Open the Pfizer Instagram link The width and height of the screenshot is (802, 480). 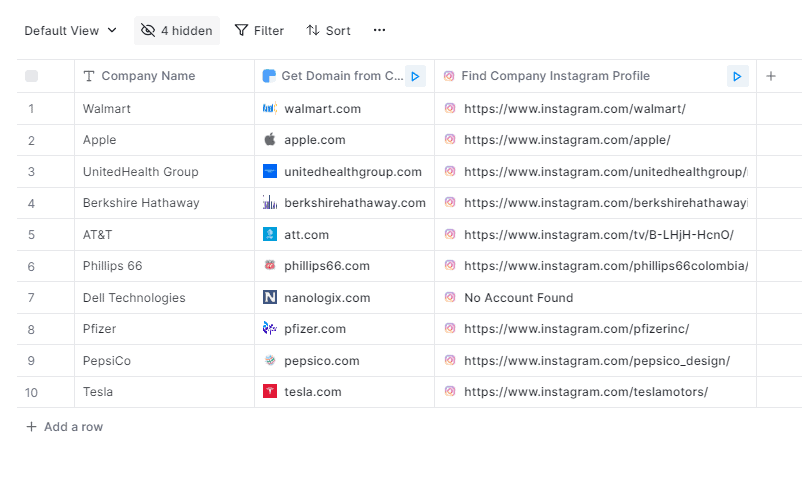(576, 329)
